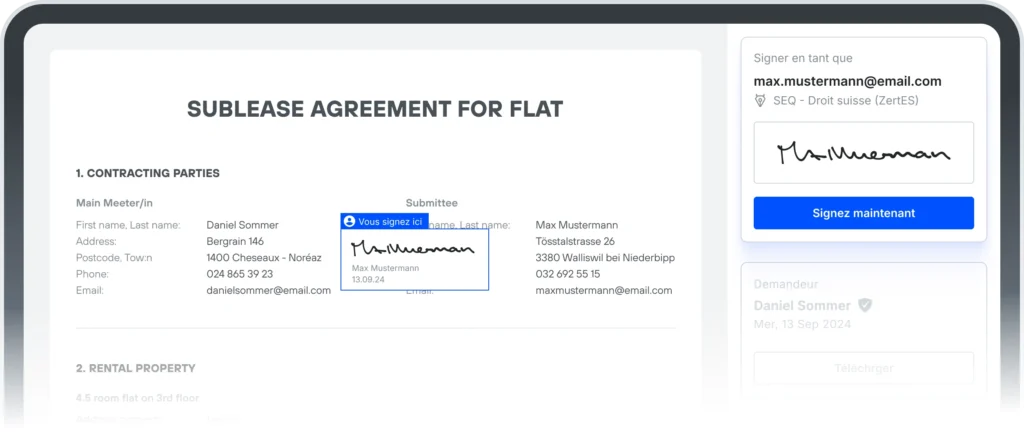Click the handwritten signature inside the document field
Screen dimensions: 1024x435
pyautogui.click(x=412, y=248)
